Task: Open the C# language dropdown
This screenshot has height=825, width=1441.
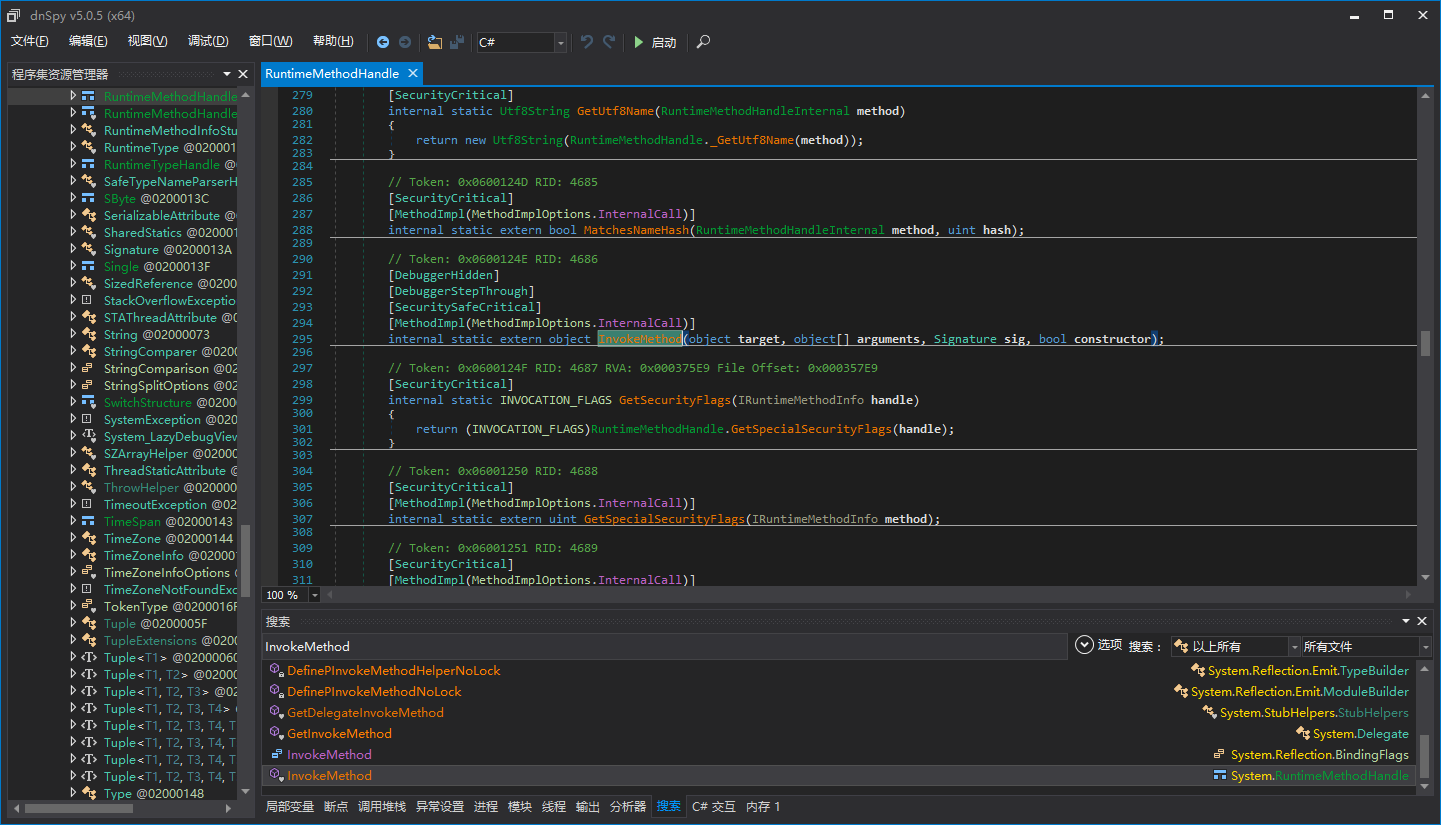Action: (560, 42)
